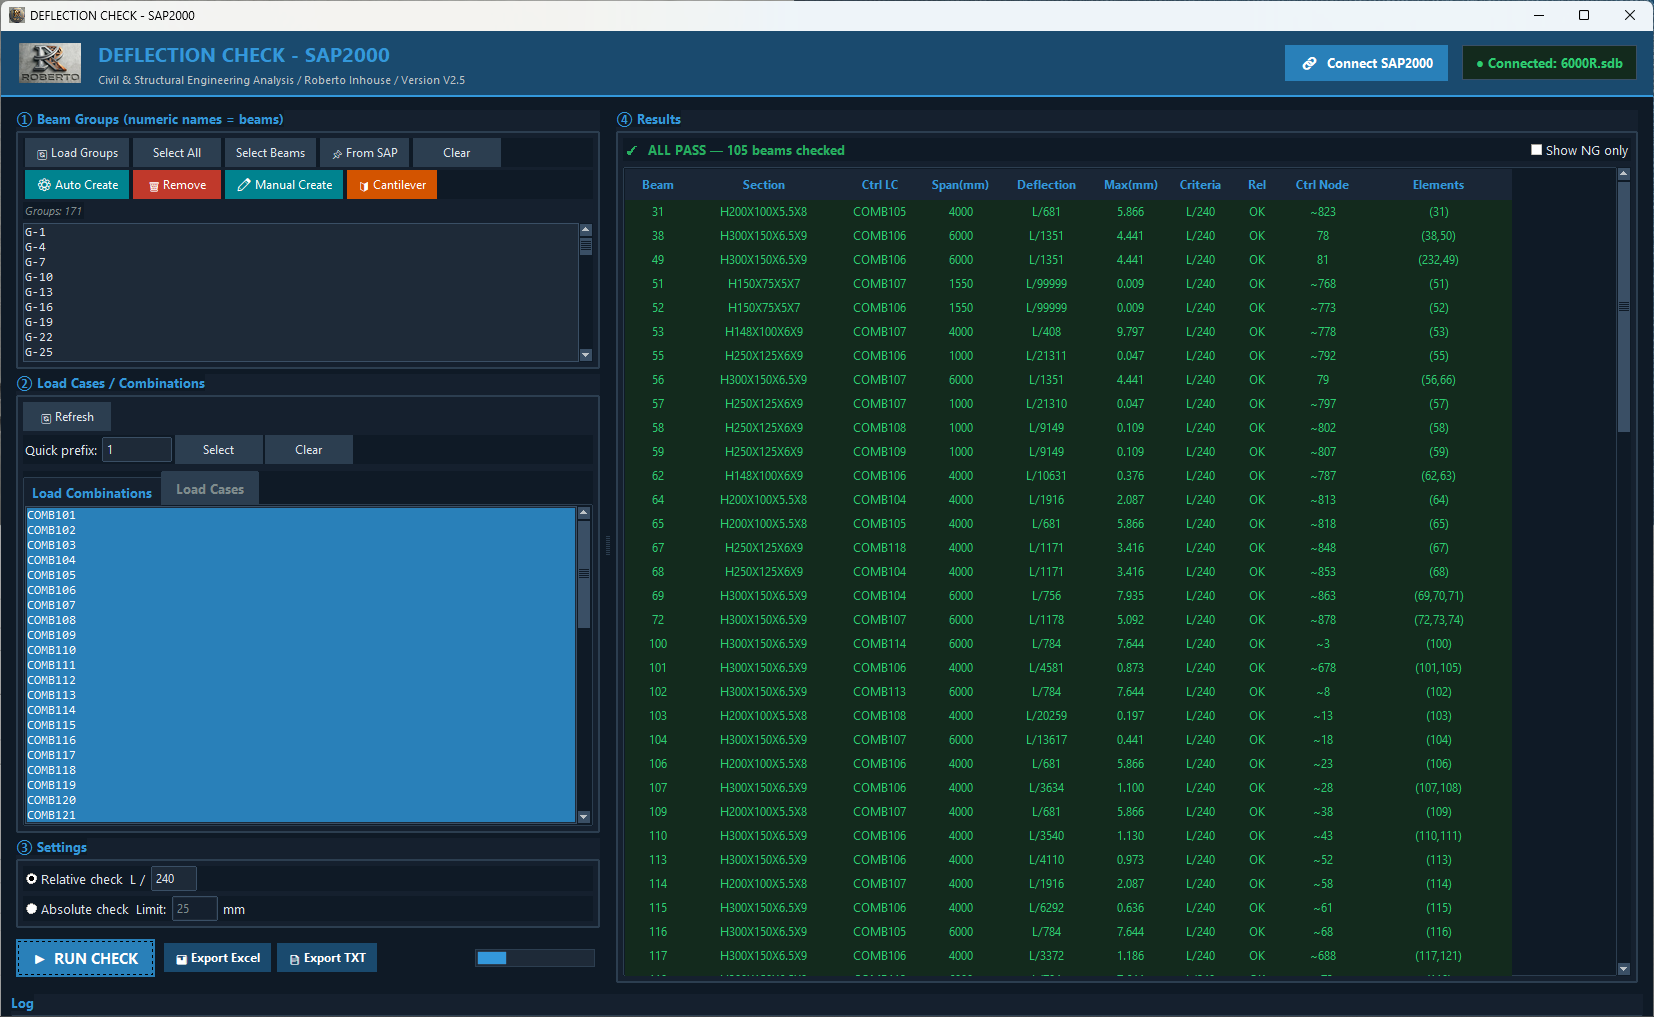Viewport: 1654px width, 1017px height.
Task: Click the Absolute check Limit field
Action: (195, 909)
